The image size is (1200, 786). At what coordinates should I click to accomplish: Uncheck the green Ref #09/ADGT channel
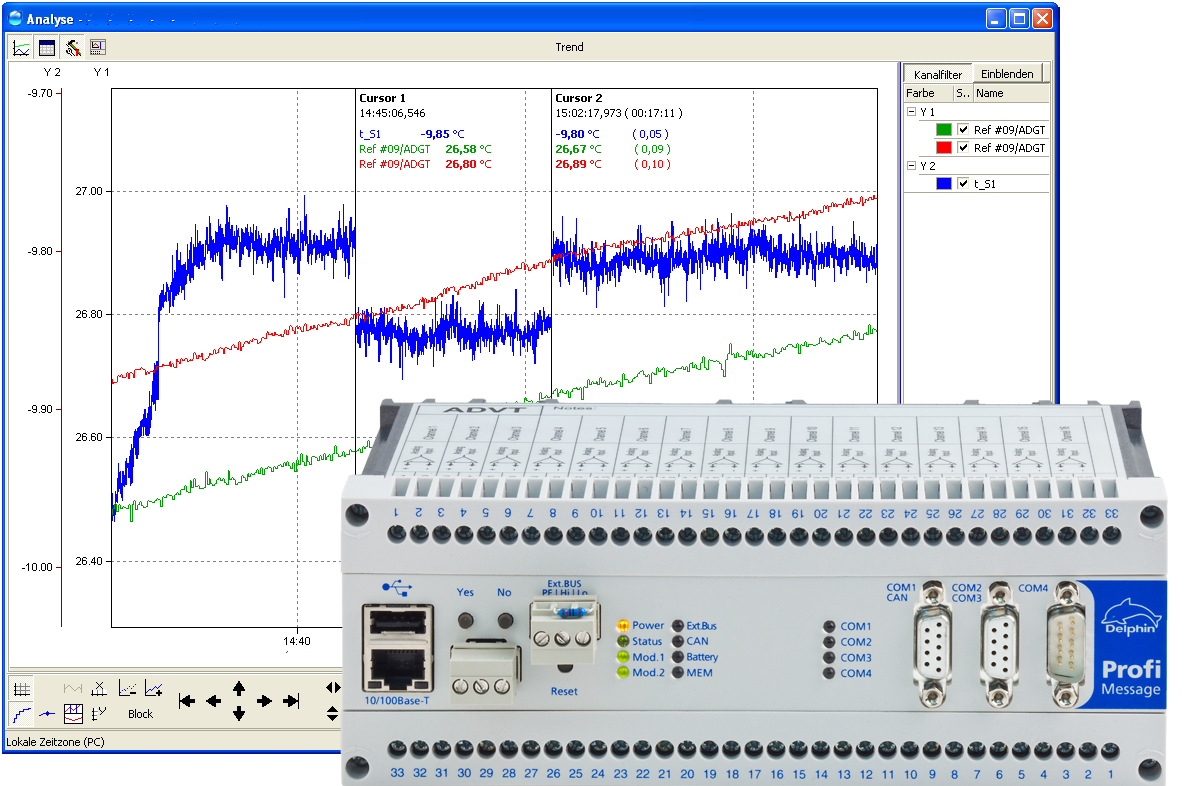(x=963, y=130)
